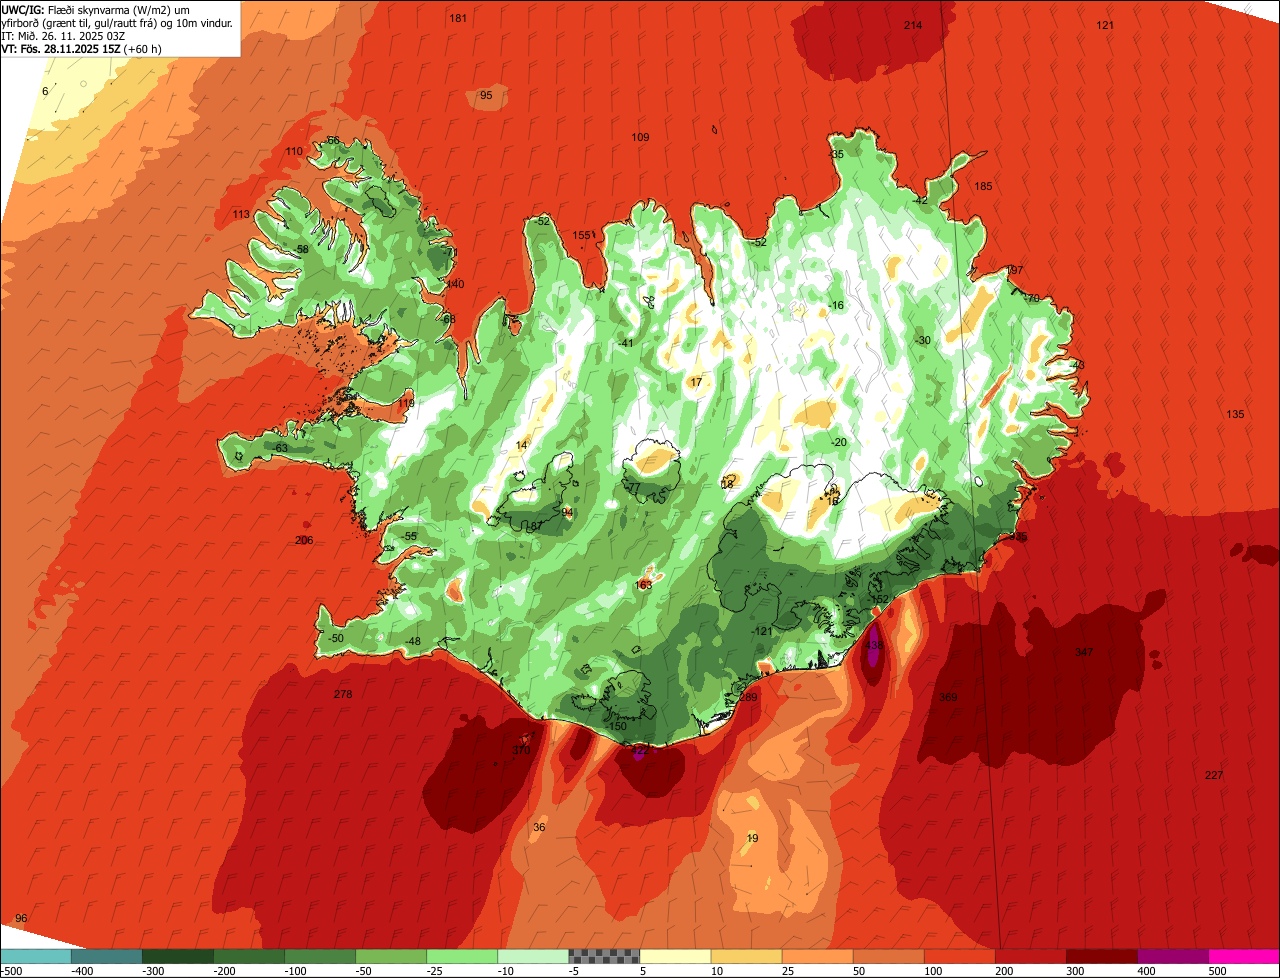The image size is (1280, 978).
Task: Pick the dark maroon swatch between 300 and 400
Action: tap(1101, 957)
